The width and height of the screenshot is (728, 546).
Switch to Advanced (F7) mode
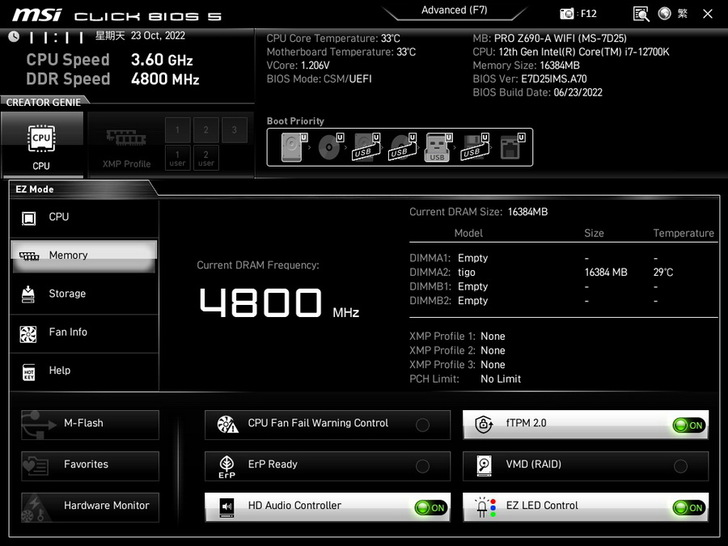pos(454,10)
